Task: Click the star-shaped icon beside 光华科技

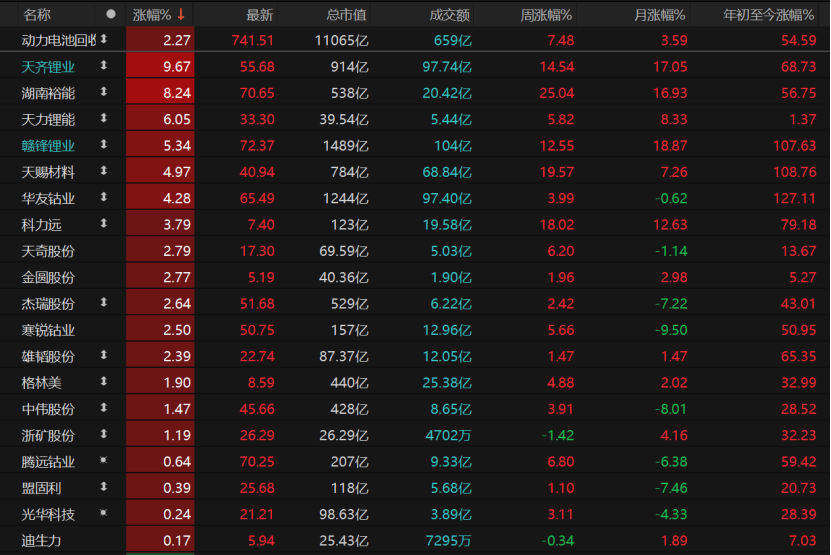Action: (x=102, y=513)
